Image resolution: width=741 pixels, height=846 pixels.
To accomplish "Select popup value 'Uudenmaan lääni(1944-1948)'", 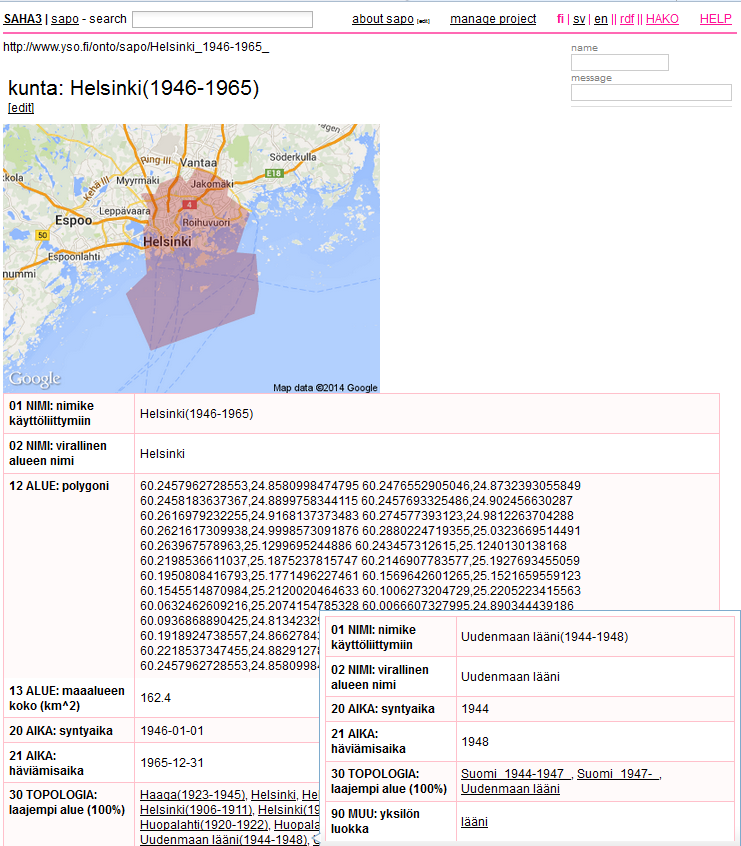I will coord(544,637).
